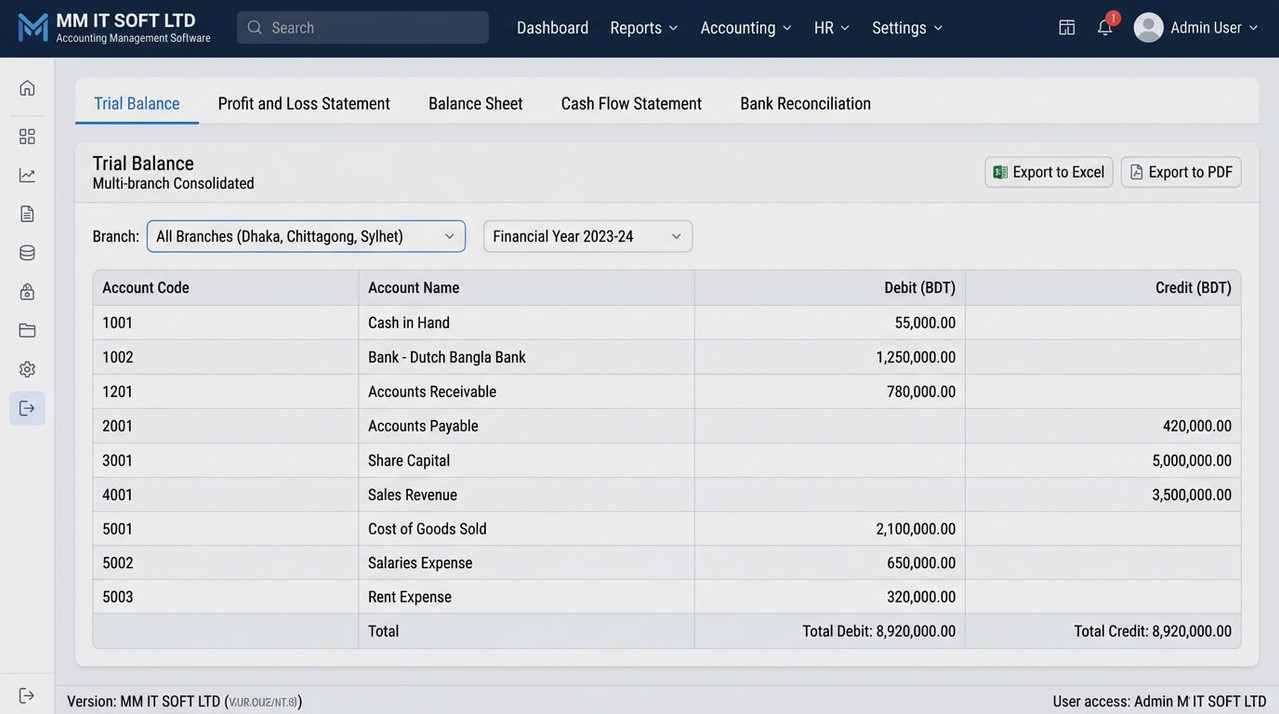
Task: Expand the HR menu
Action: [832, 27]
